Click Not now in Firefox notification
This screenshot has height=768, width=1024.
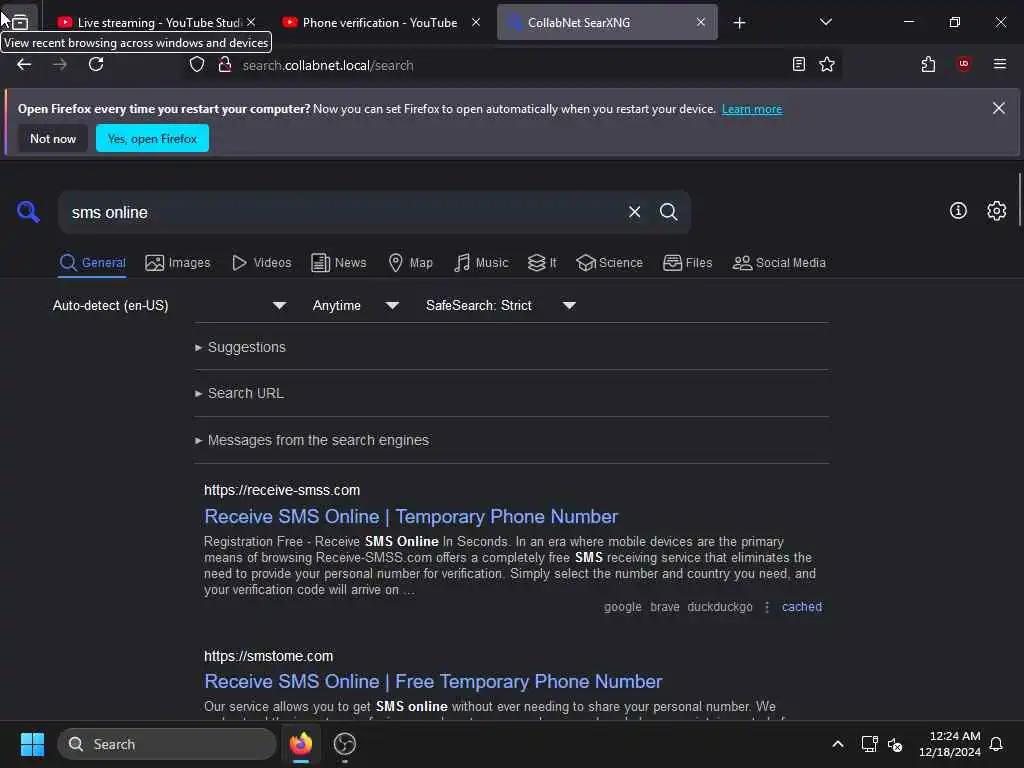53,138
